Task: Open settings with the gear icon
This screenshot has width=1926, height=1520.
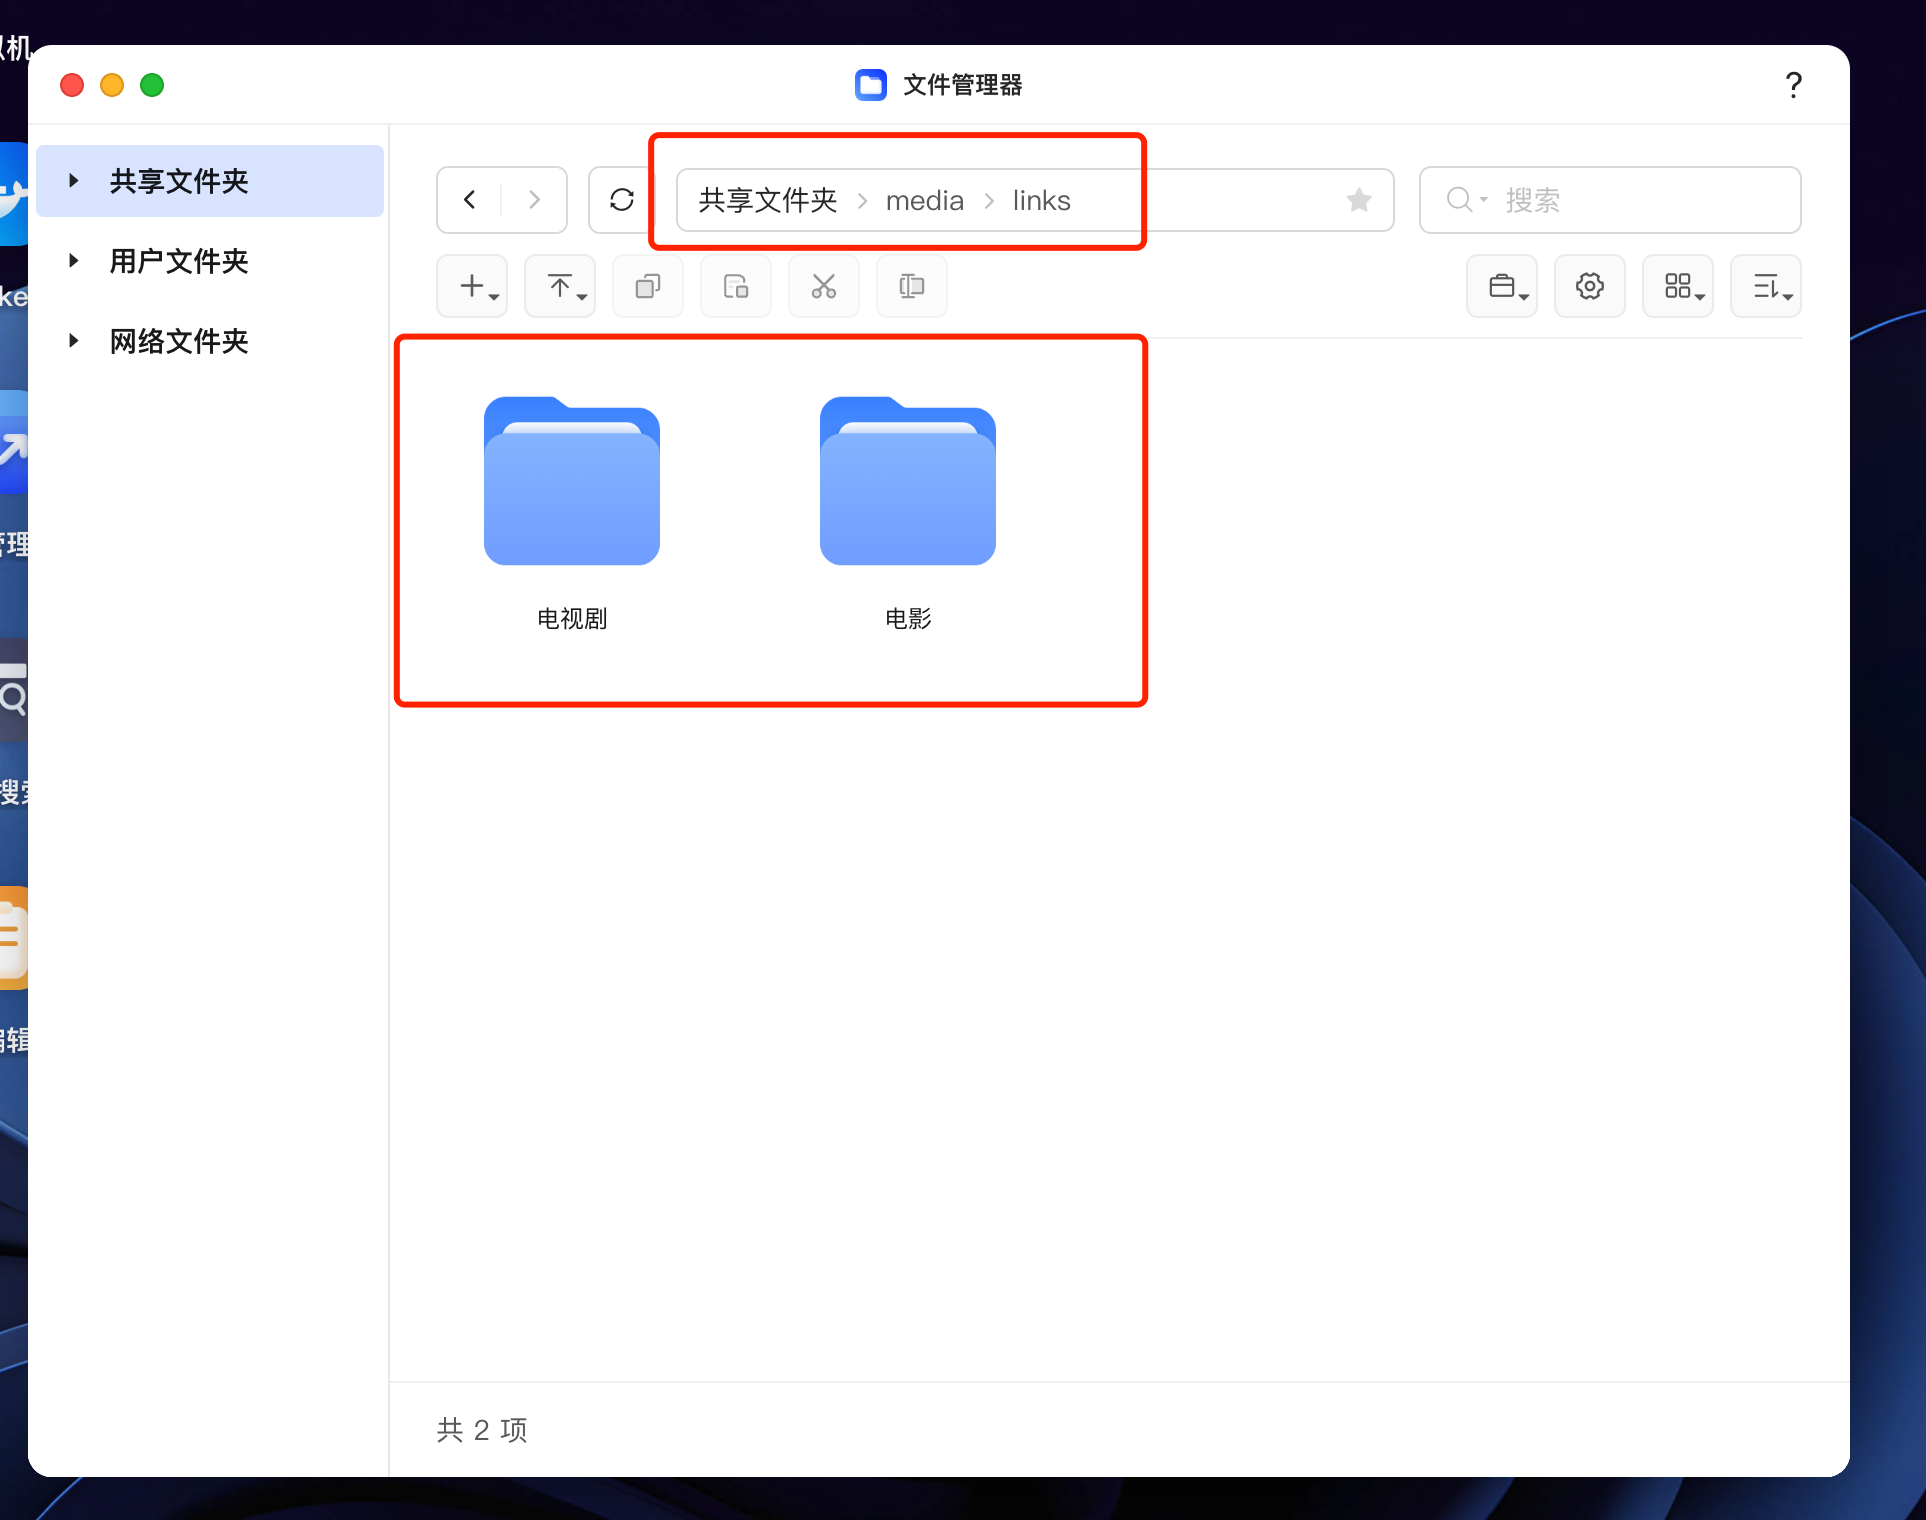Action: click(x=1589, y=287)
